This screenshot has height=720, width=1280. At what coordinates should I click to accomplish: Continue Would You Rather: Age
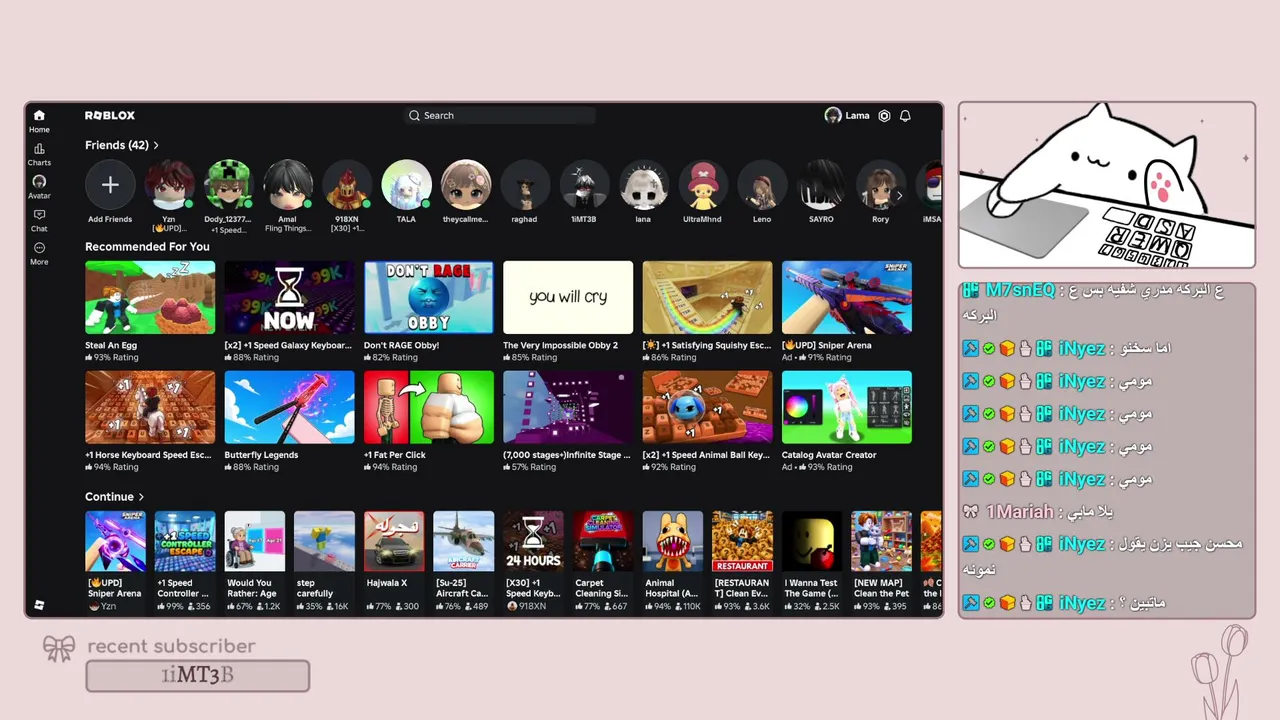tap(254, 541)
